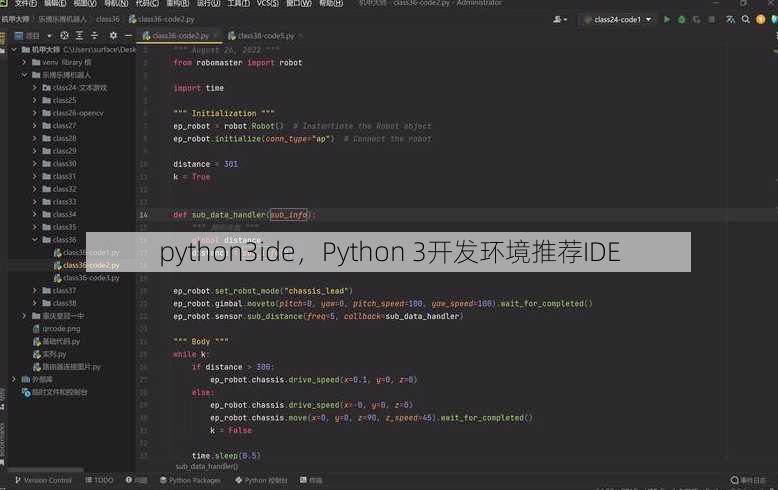The image size is (778, 490).
Task: Expand the class27 folder
Action: 34,125
